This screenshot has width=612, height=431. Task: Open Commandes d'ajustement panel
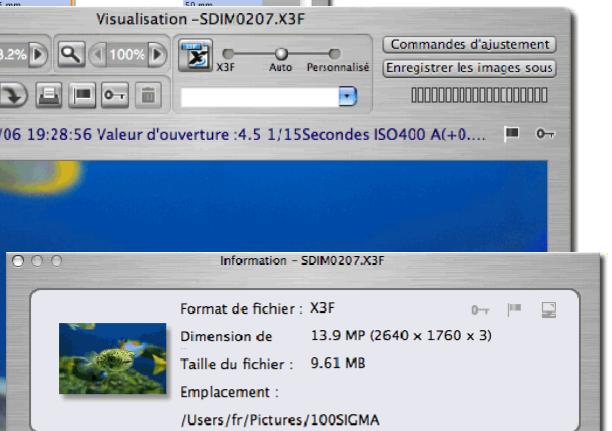(x=470, y=45)
